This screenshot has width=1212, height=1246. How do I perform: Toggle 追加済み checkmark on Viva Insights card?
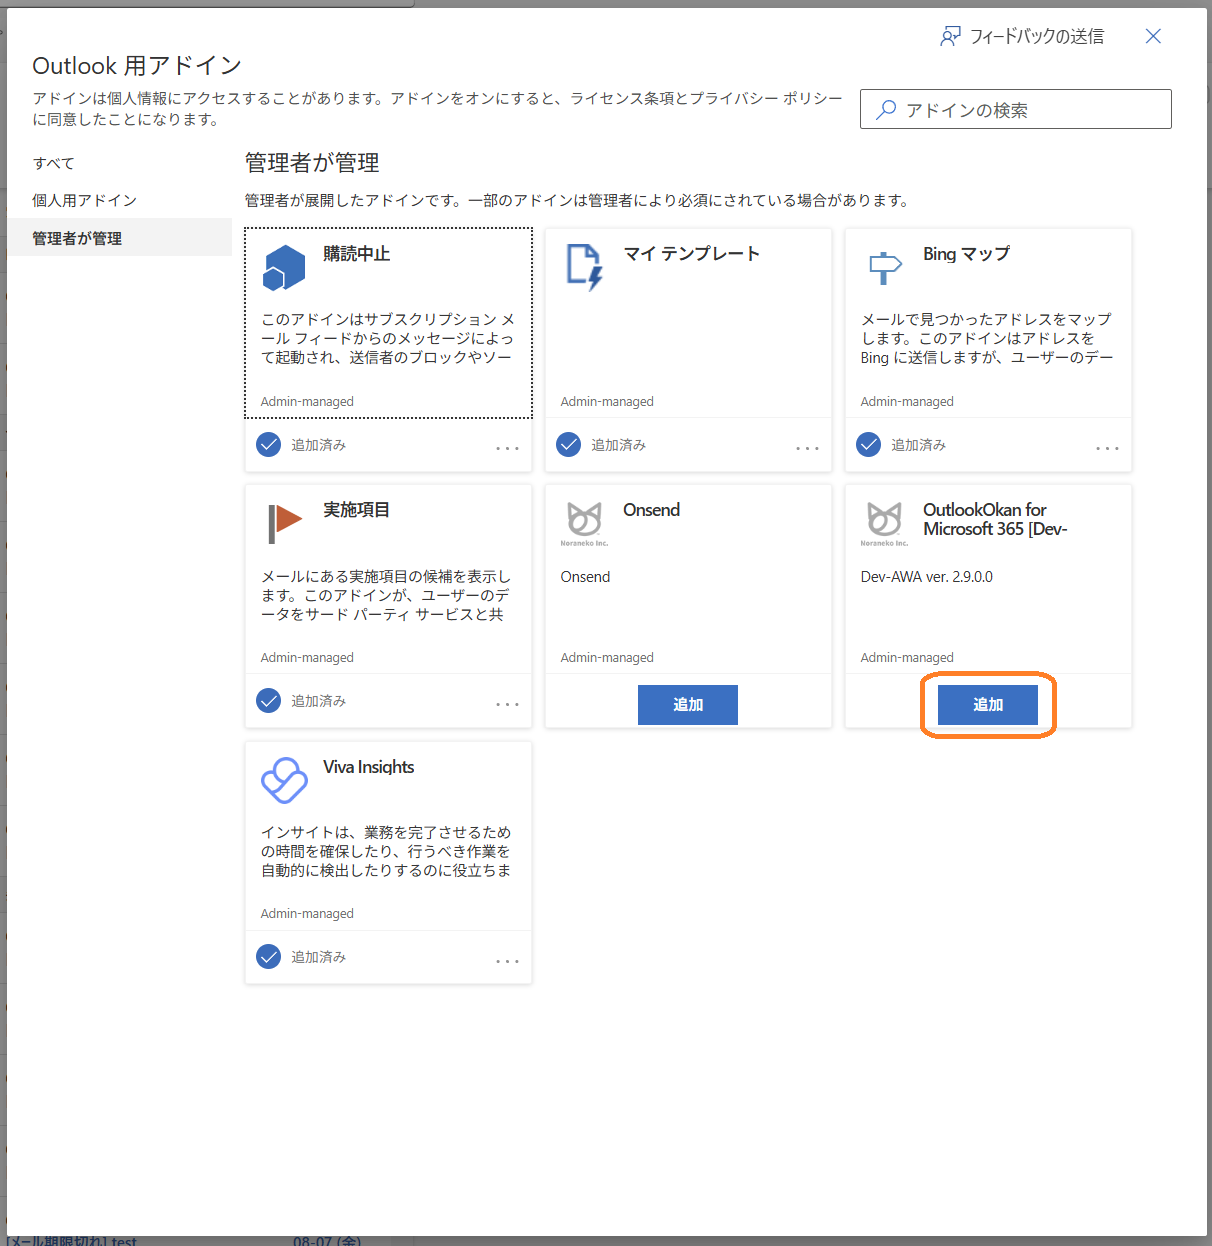(268, 957)
